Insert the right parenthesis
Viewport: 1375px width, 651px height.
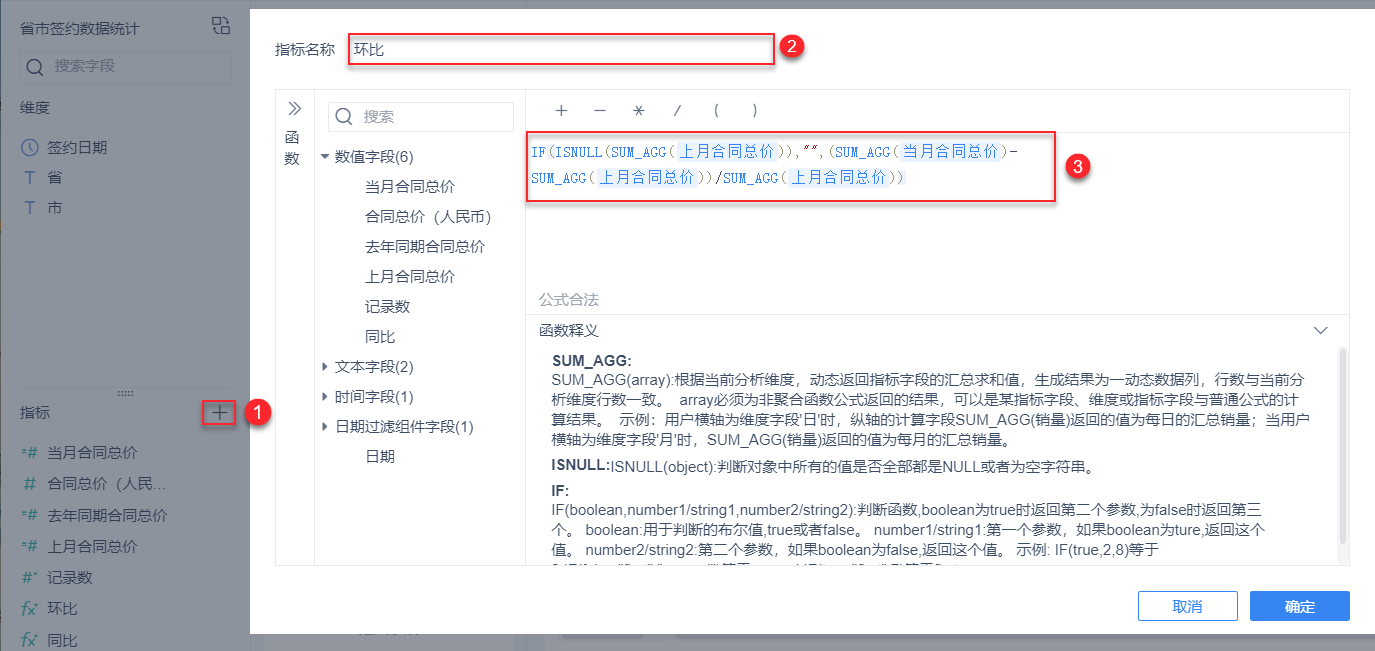(x=754, y=111)
